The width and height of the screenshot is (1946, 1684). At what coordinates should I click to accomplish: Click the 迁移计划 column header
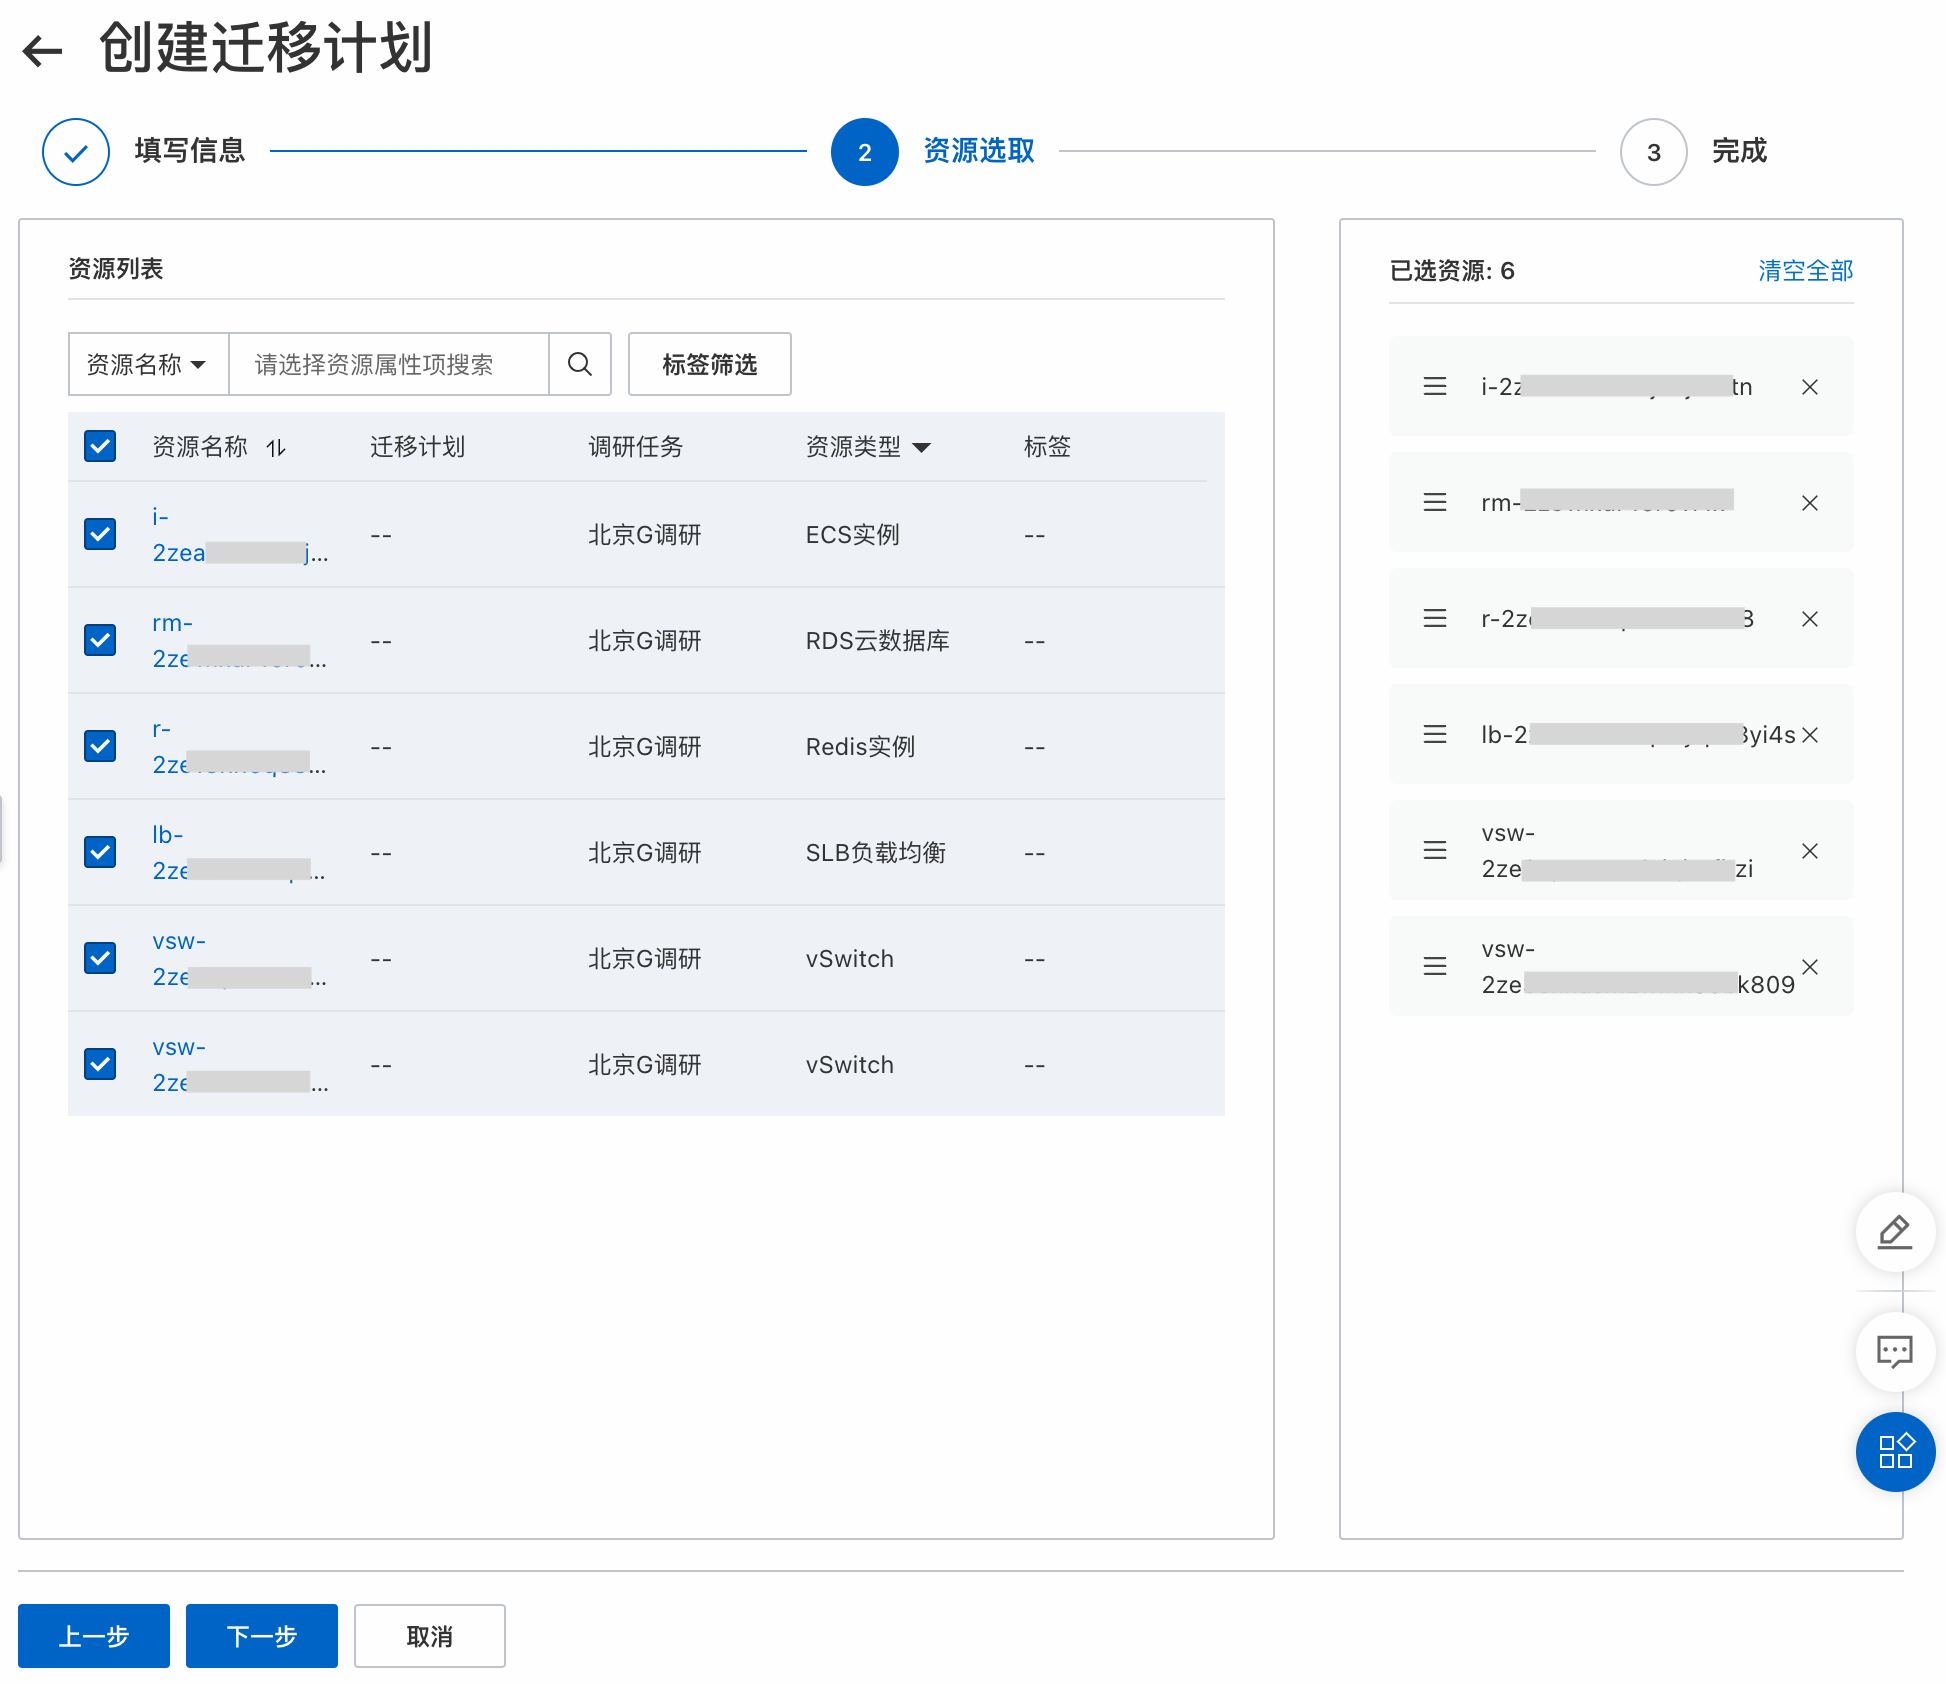point(418,447)
